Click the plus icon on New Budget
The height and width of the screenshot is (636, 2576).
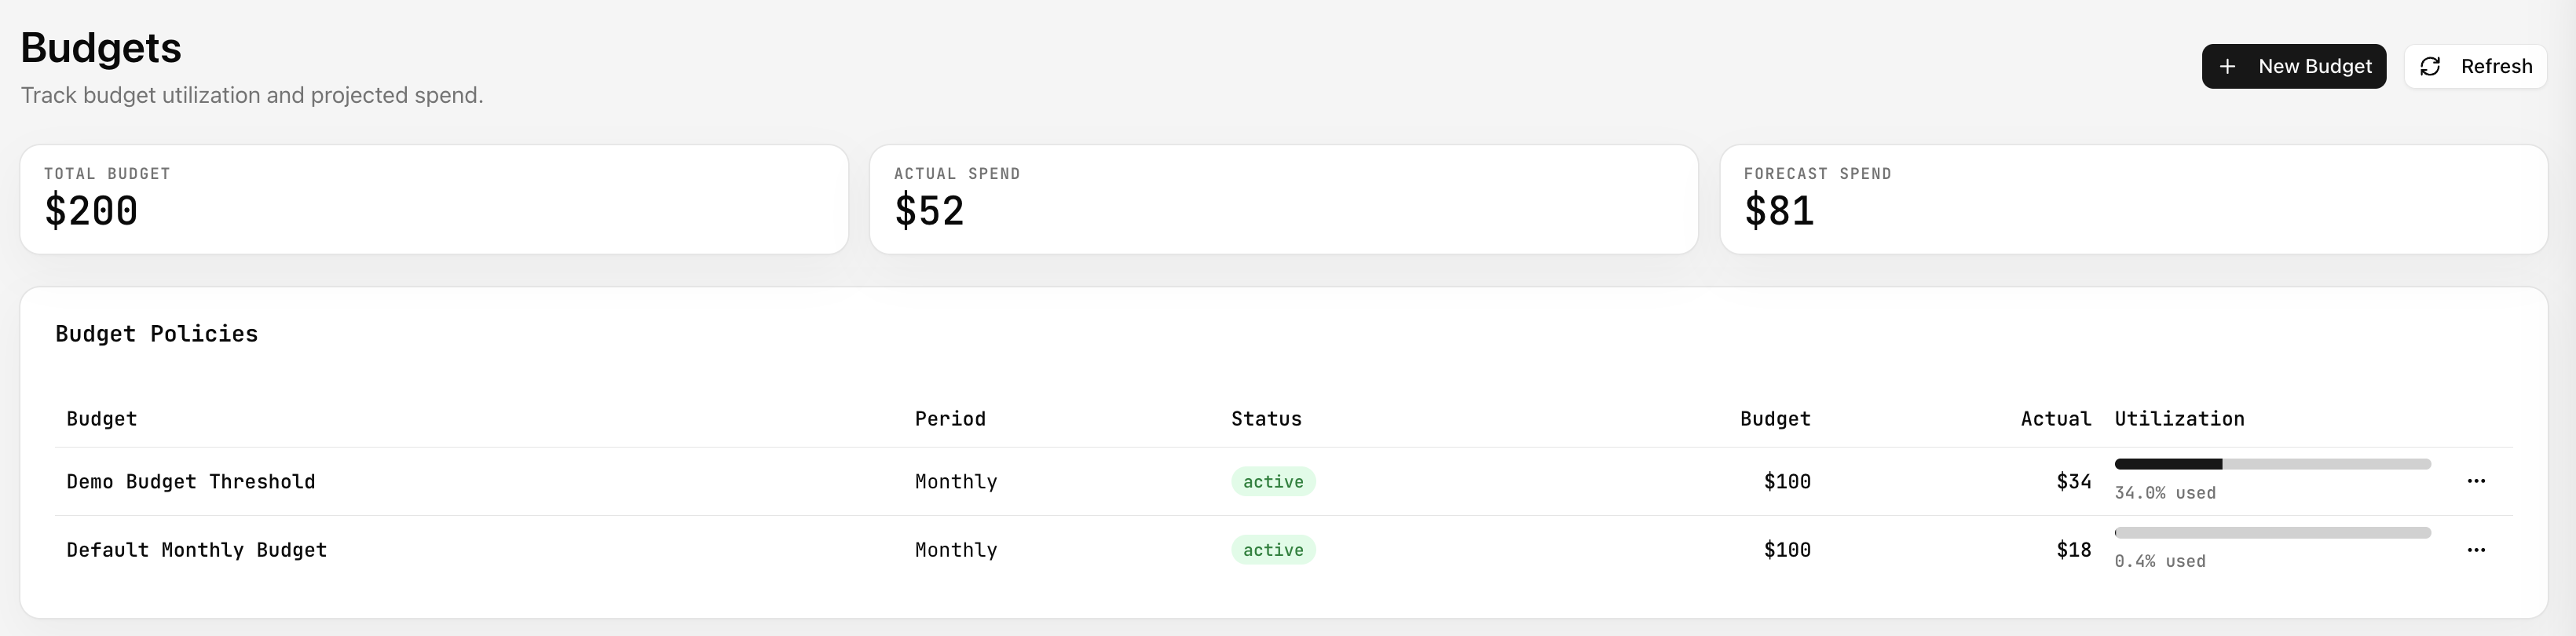2227,67
